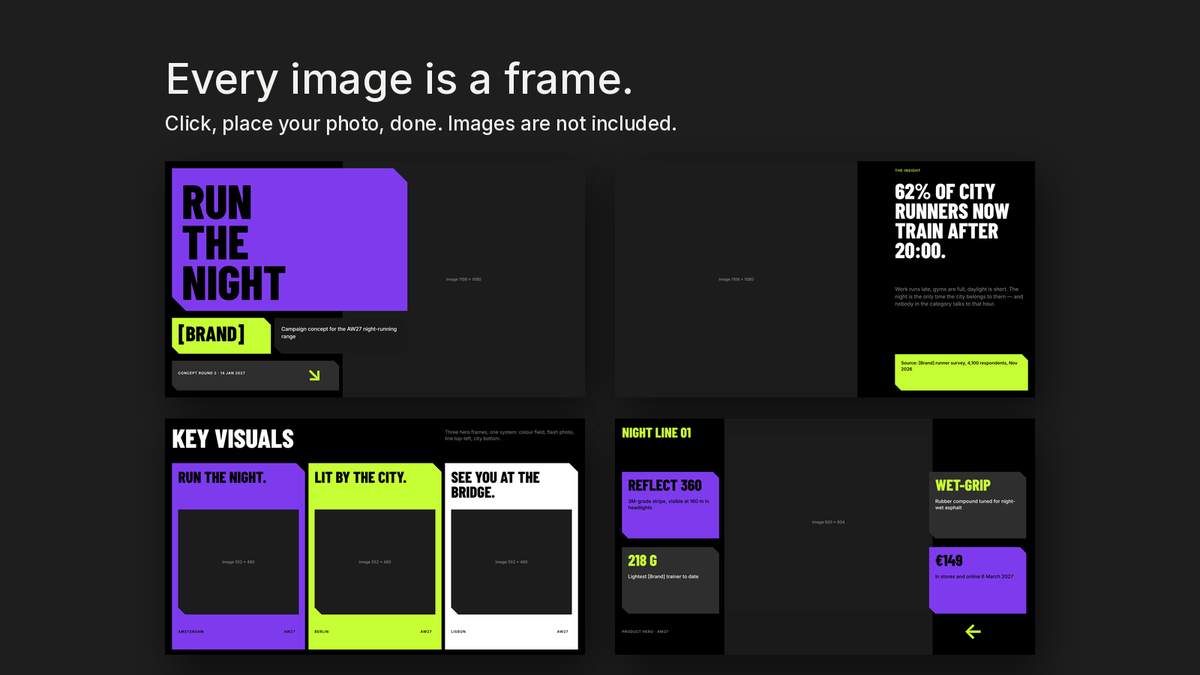Select the image frame on the insight slide
Screen dimensions: 1200x675
click(736, 279)
